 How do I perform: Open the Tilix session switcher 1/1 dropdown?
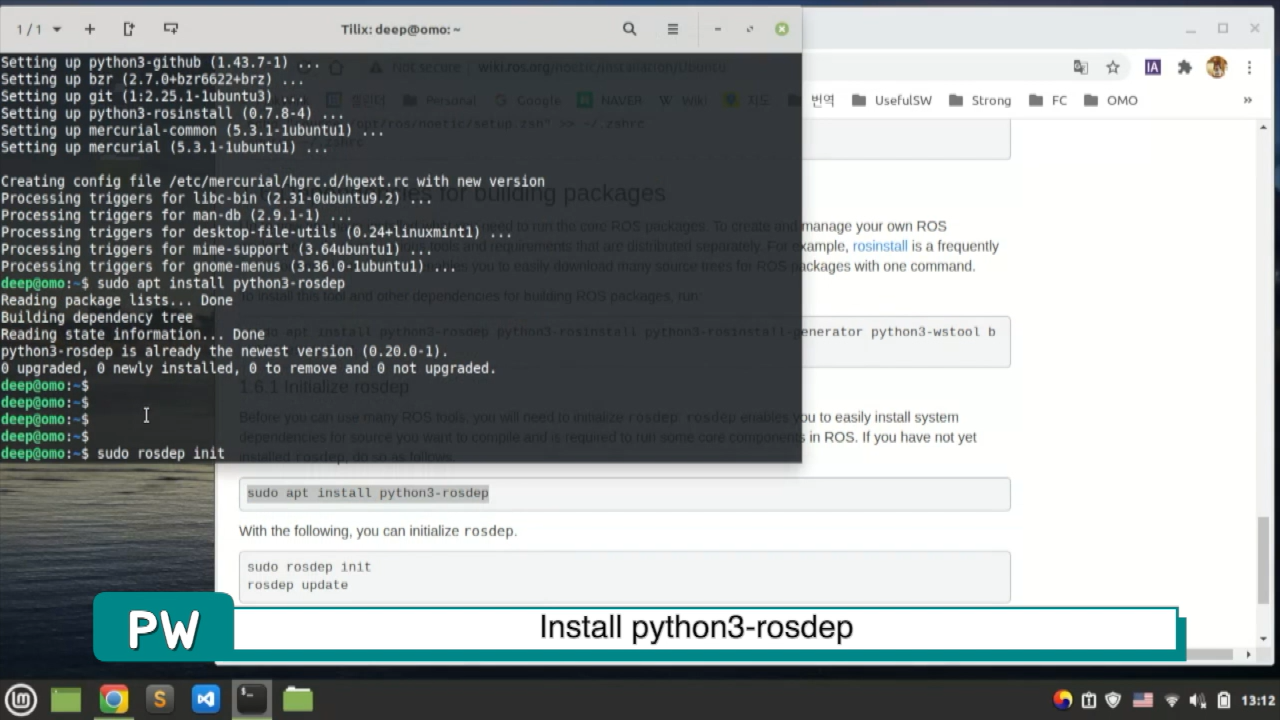coord(39,29)
